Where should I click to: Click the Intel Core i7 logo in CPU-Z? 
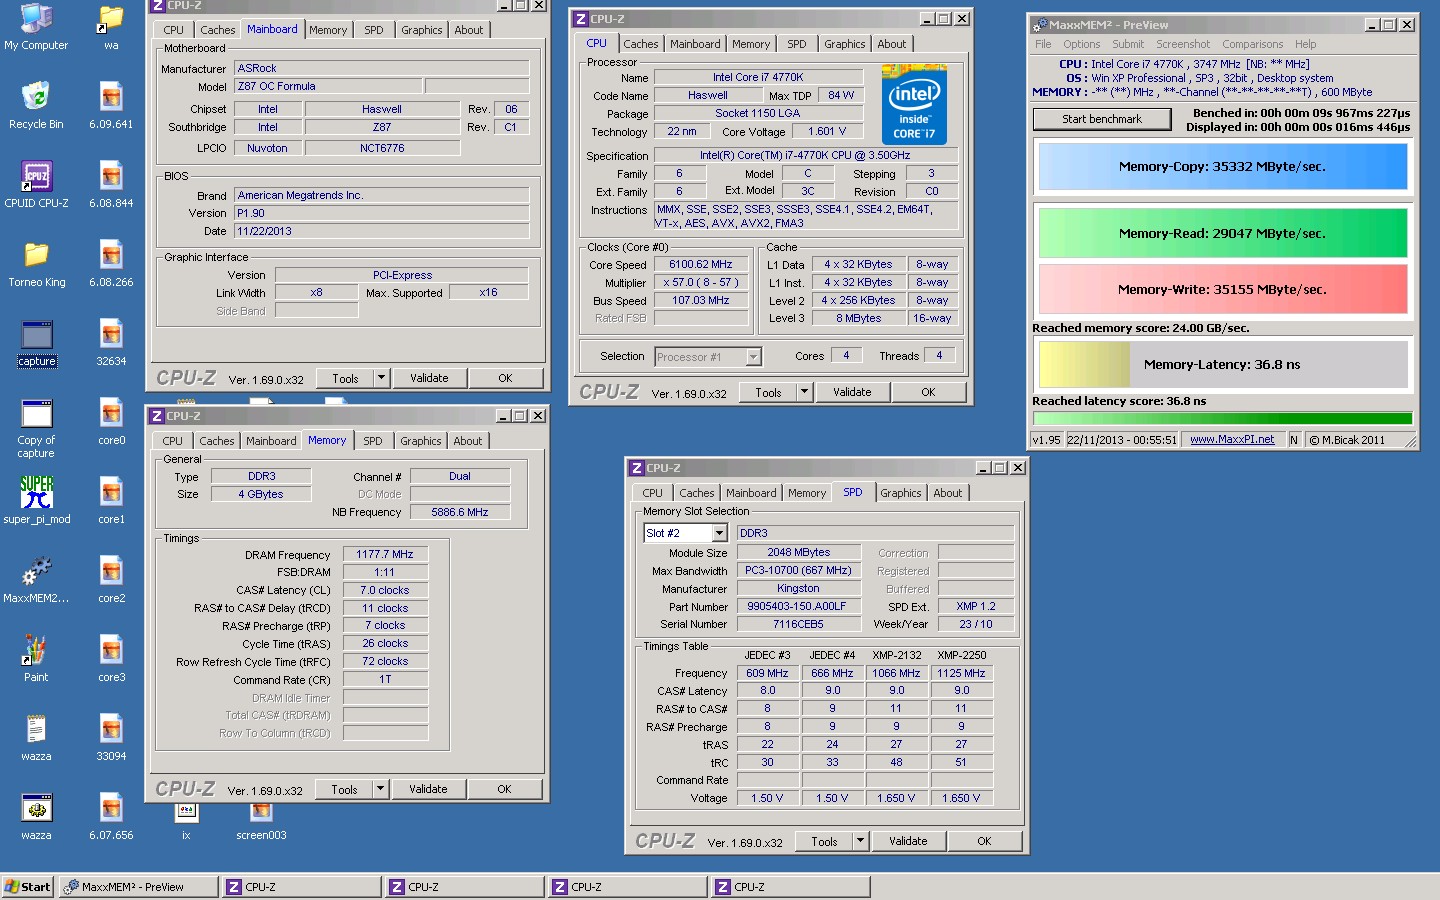tap(914, 104)
